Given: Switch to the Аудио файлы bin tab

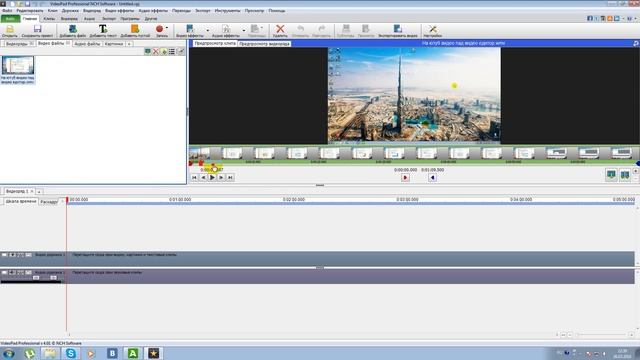Looking at the screenshot, I should pos(87,44).
